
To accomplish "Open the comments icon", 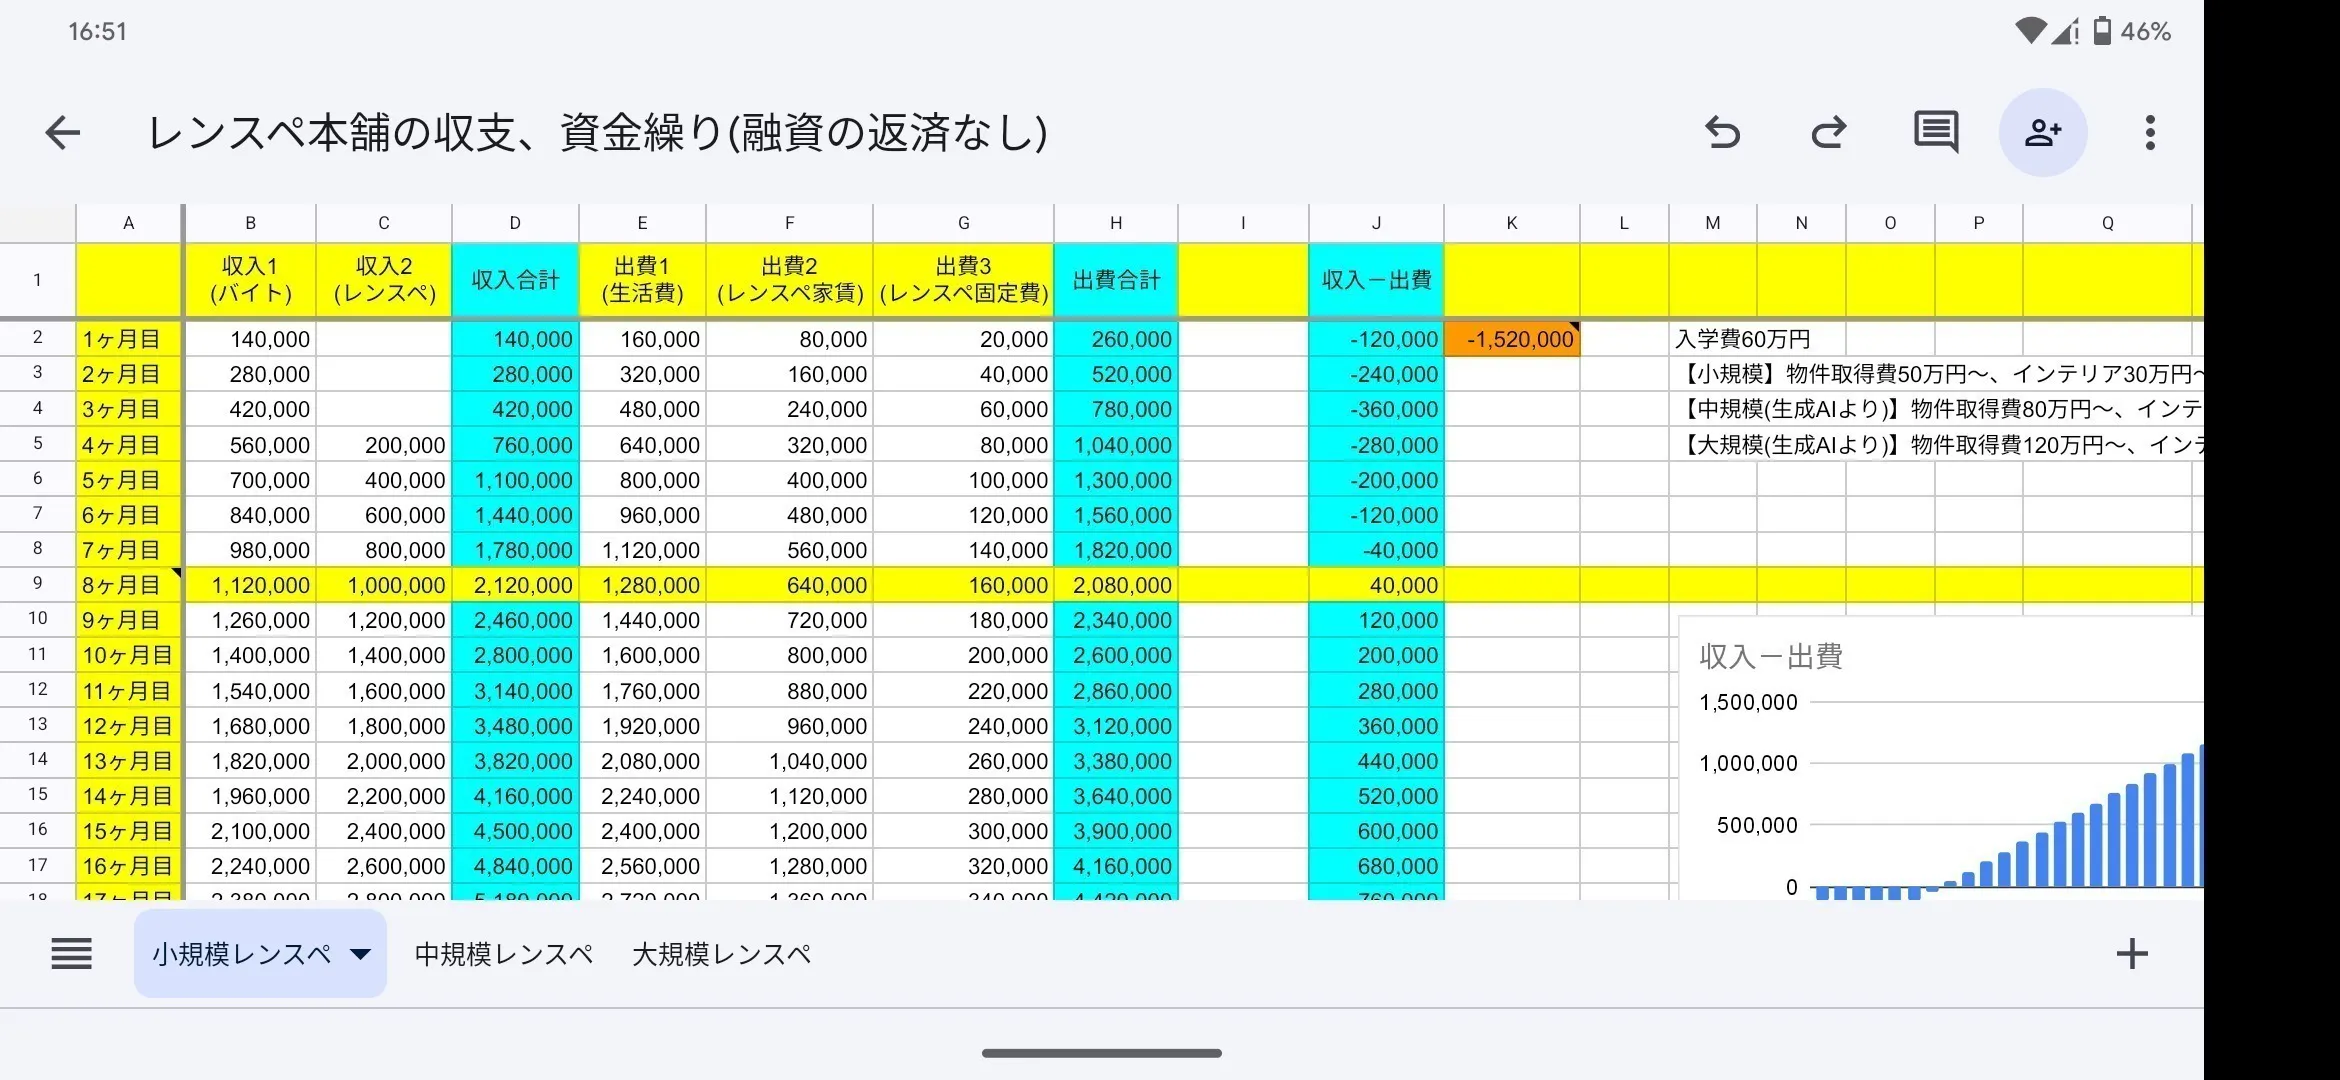I will click(x=1933, y=132).
